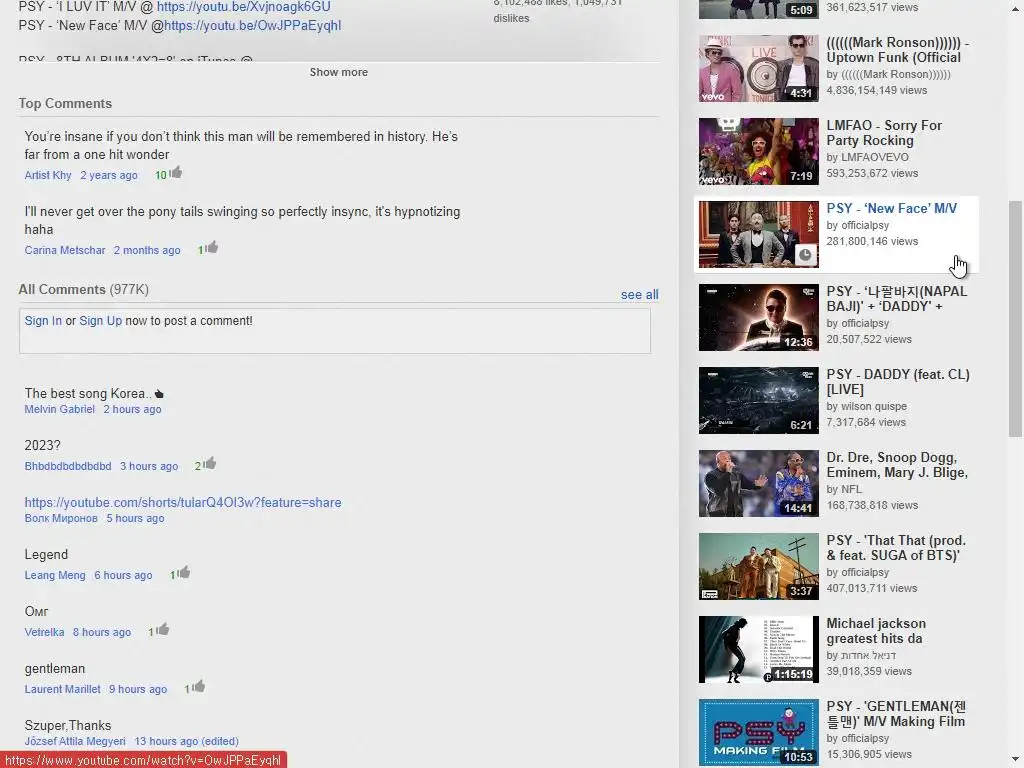Open PSY Making Film thumbnail
Viewport: 1024px width, 768px height.
tap(758, 732)
